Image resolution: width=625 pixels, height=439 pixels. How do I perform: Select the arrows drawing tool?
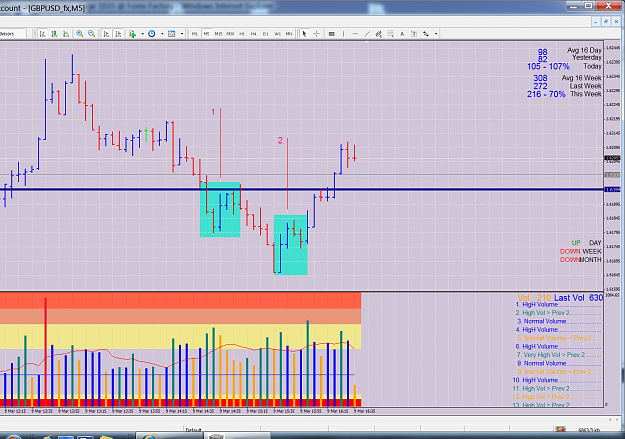click(426, 34)
